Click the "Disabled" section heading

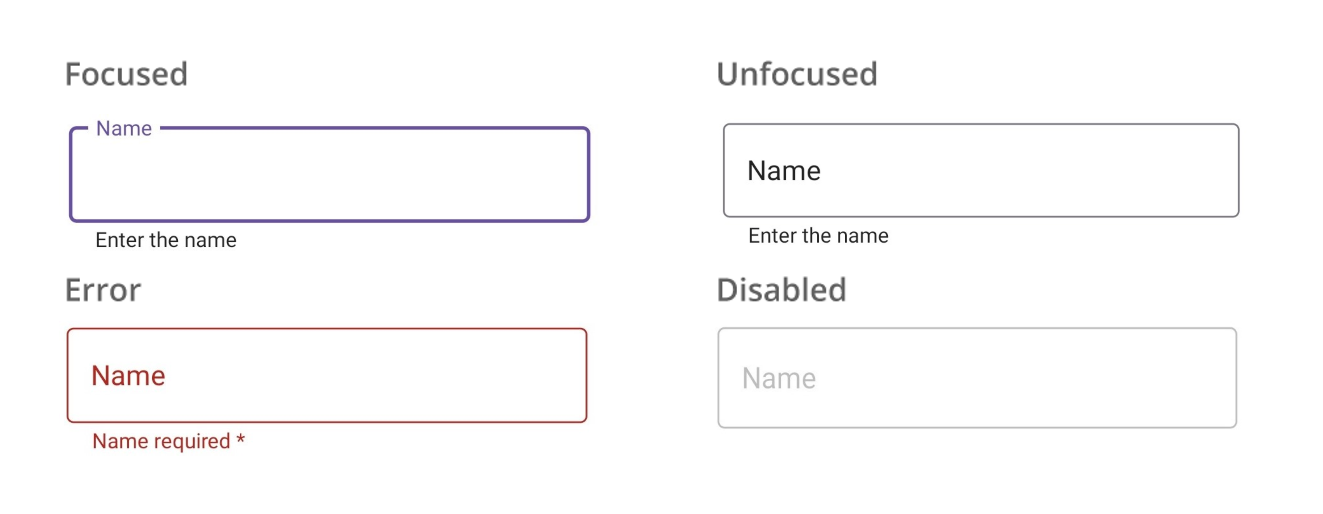pos(781,290)
